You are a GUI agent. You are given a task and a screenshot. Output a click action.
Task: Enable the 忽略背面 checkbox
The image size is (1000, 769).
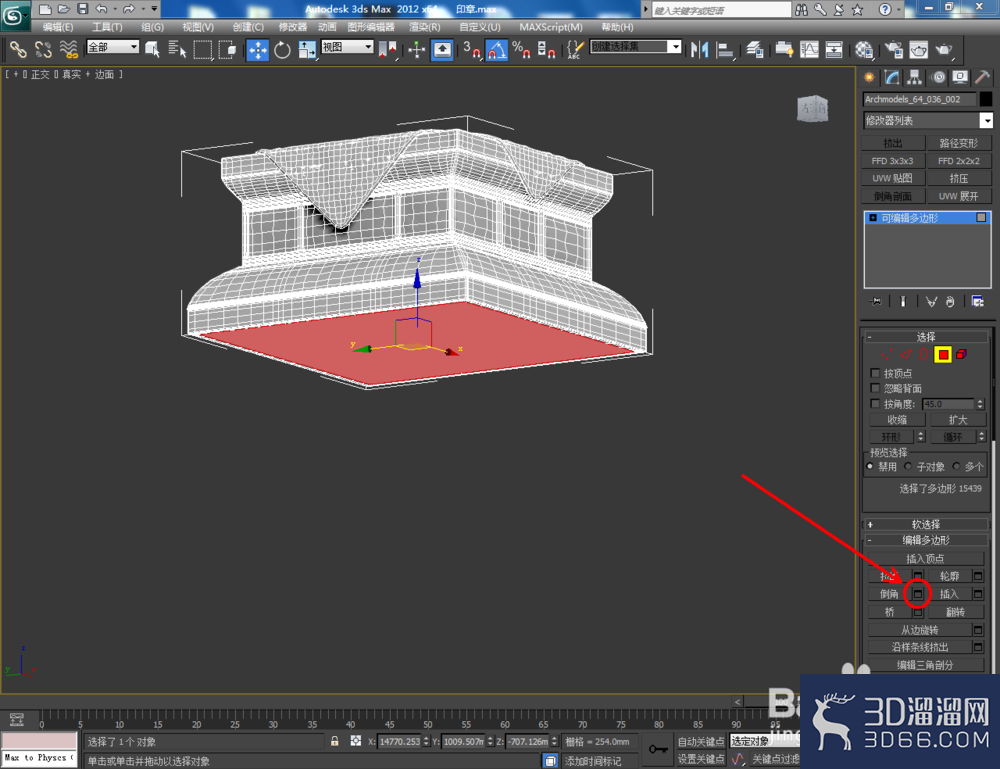point(875,388)
